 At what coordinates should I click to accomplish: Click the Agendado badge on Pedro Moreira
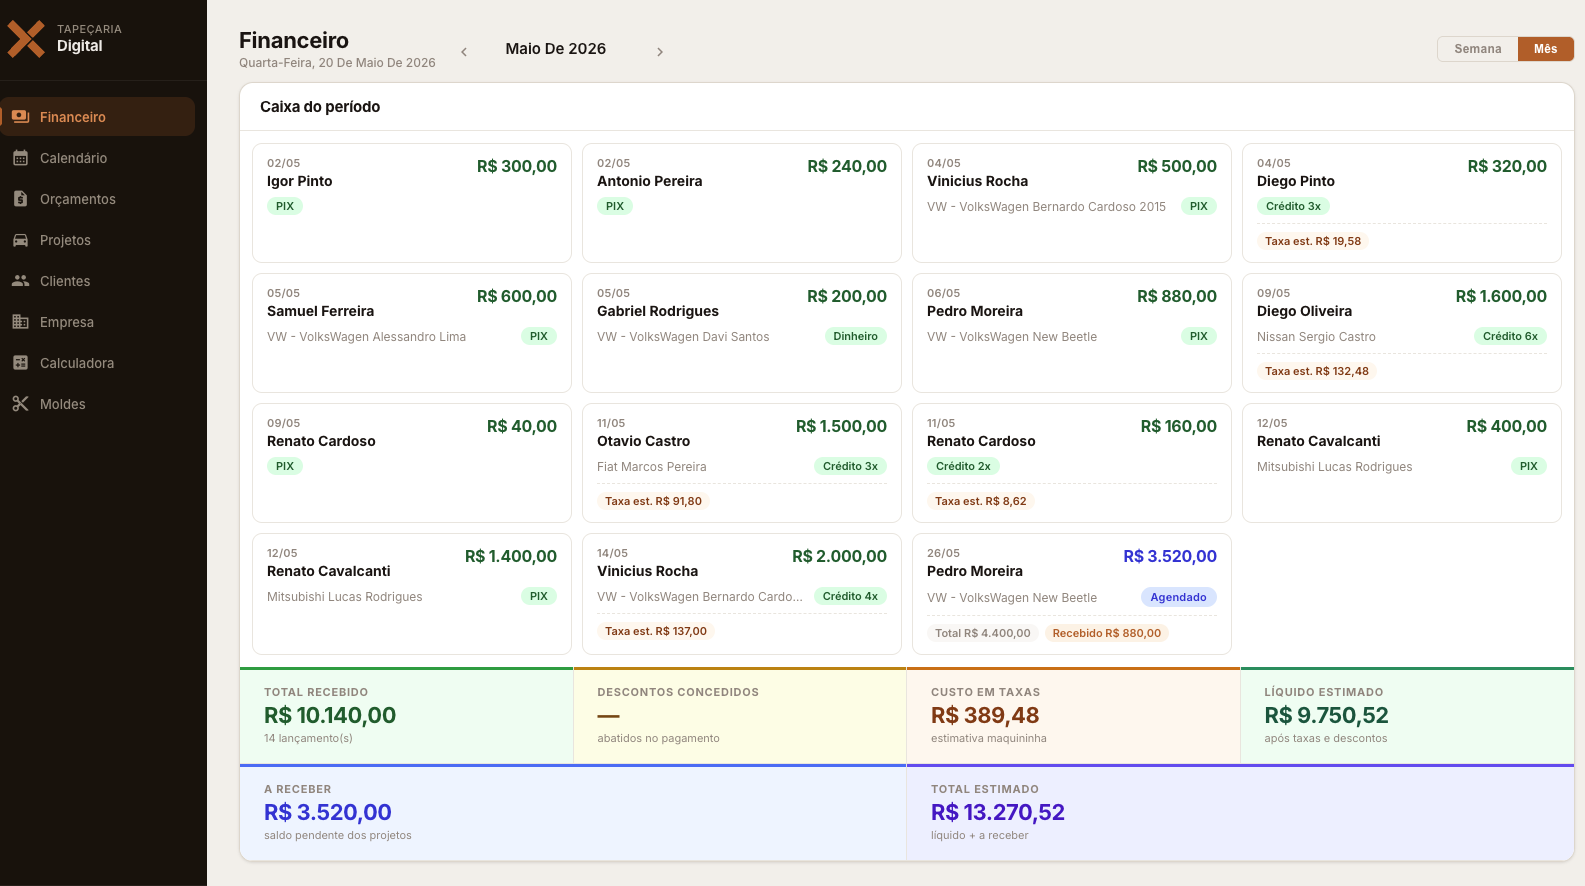[1178, 597]
